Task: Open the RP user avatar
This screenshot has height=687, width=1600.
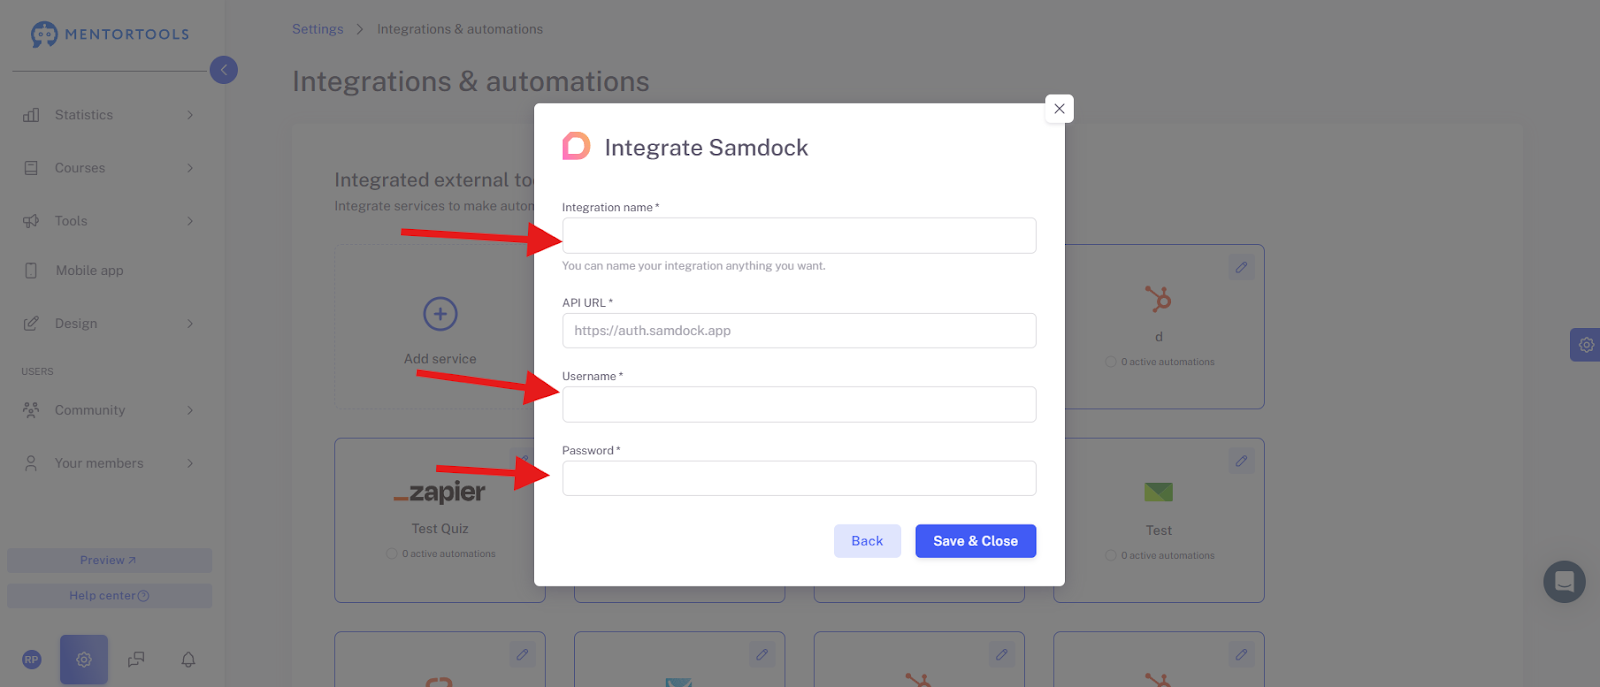Action: click(32, 660)
